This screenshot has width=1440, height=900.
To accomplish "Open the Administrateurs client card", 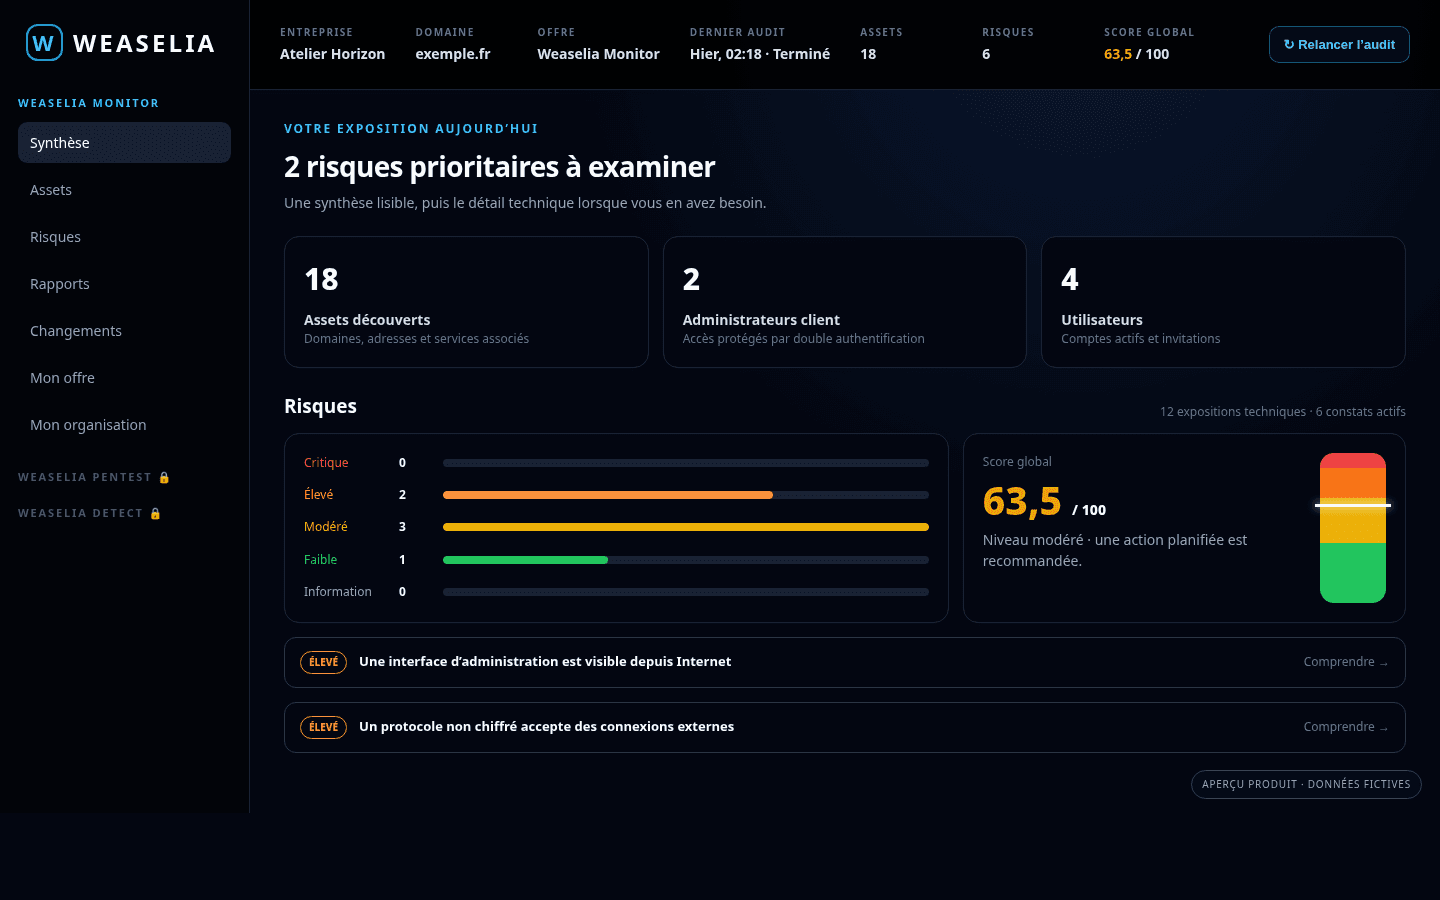I will click(x=845, y=302).
